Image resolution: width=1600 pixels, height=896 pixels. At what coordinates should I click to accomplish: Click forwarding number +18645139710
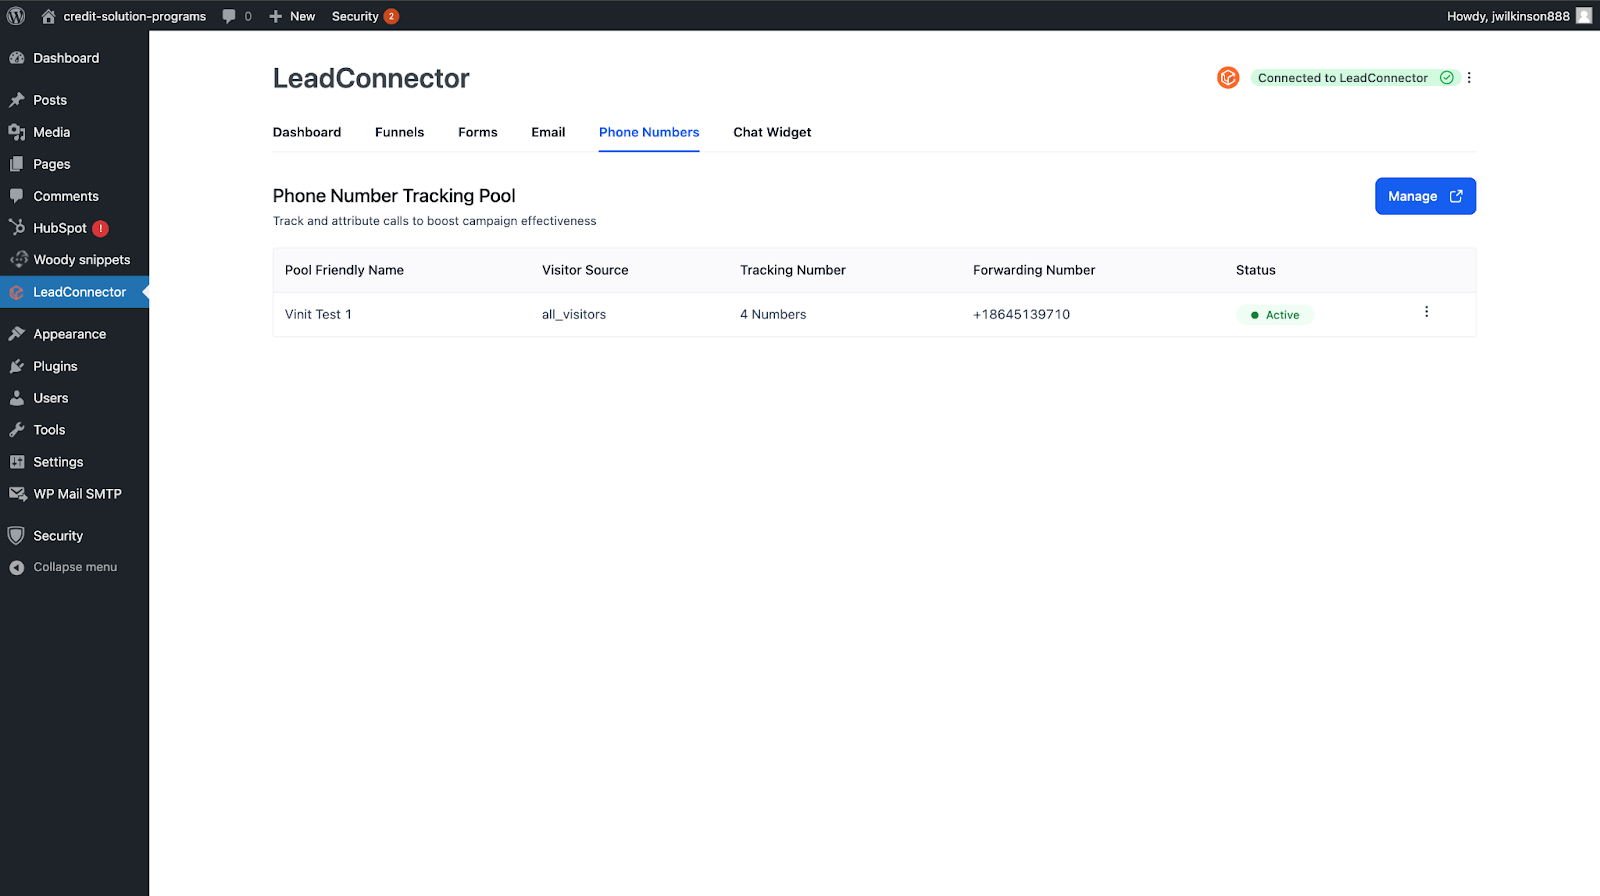click(1021, 314)
